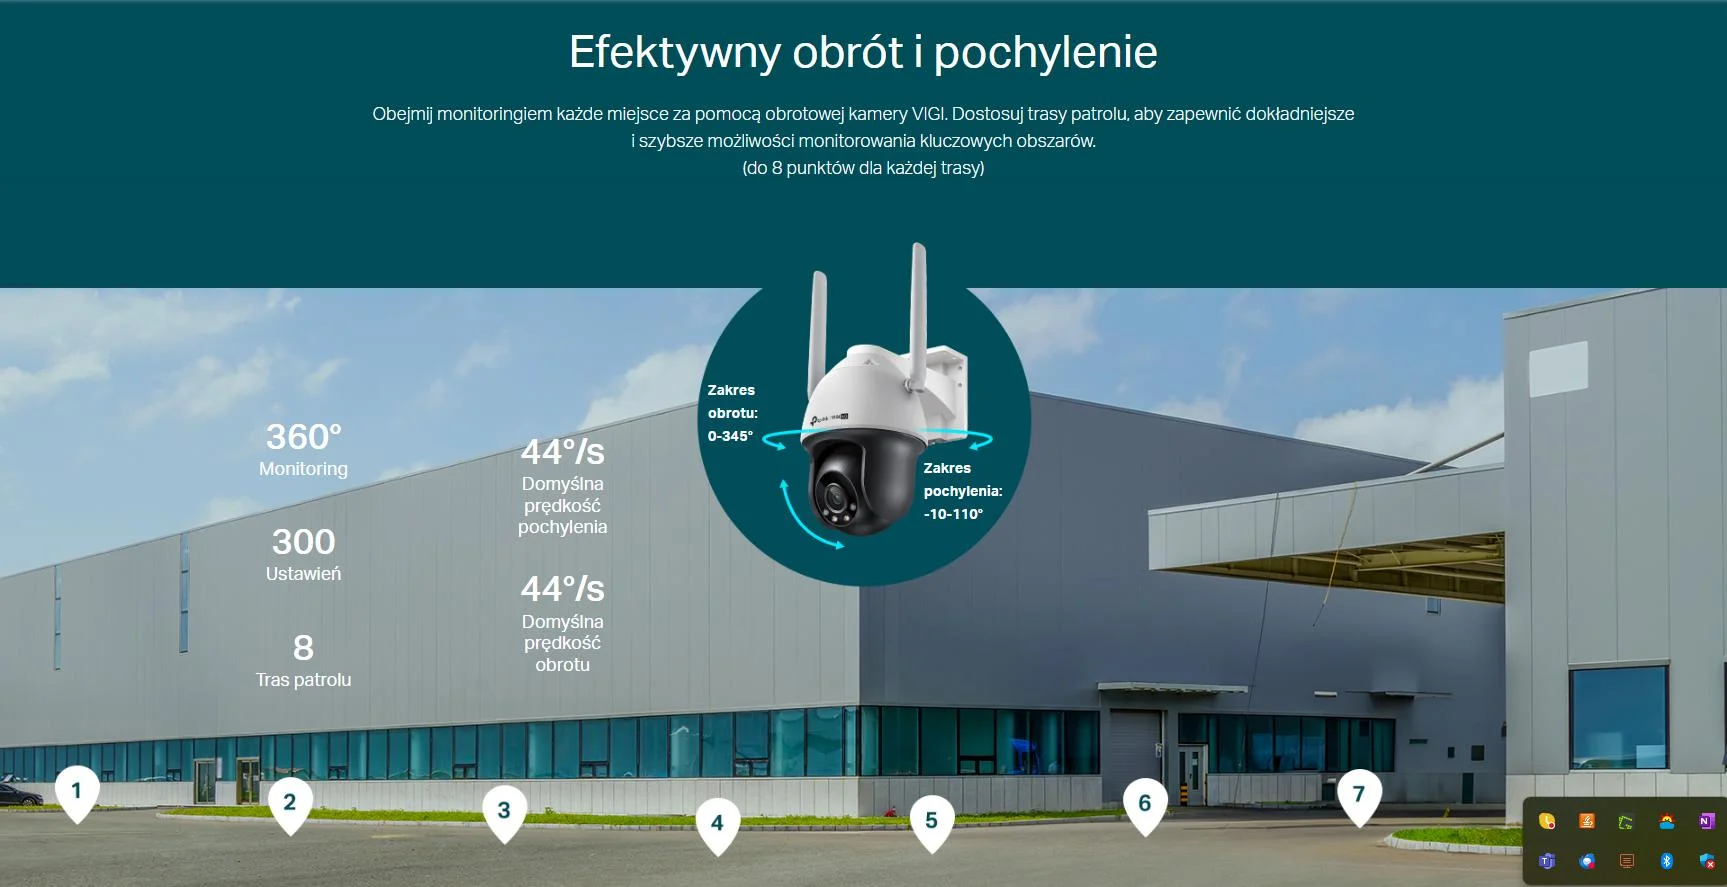
Task: Click the "Efektywny obrót i pochylenie" heading
Action: point(863,52)
